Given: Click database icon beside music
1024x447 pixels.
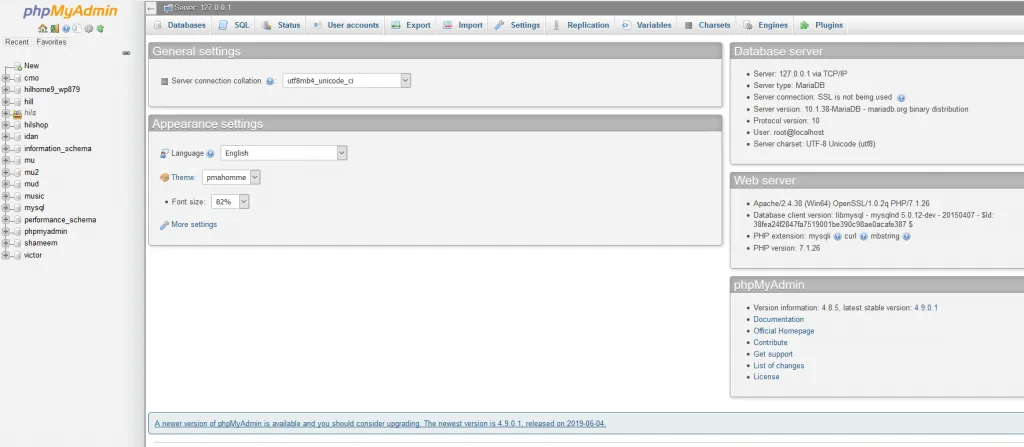Looking at the screenshot, I should point(18,196).
